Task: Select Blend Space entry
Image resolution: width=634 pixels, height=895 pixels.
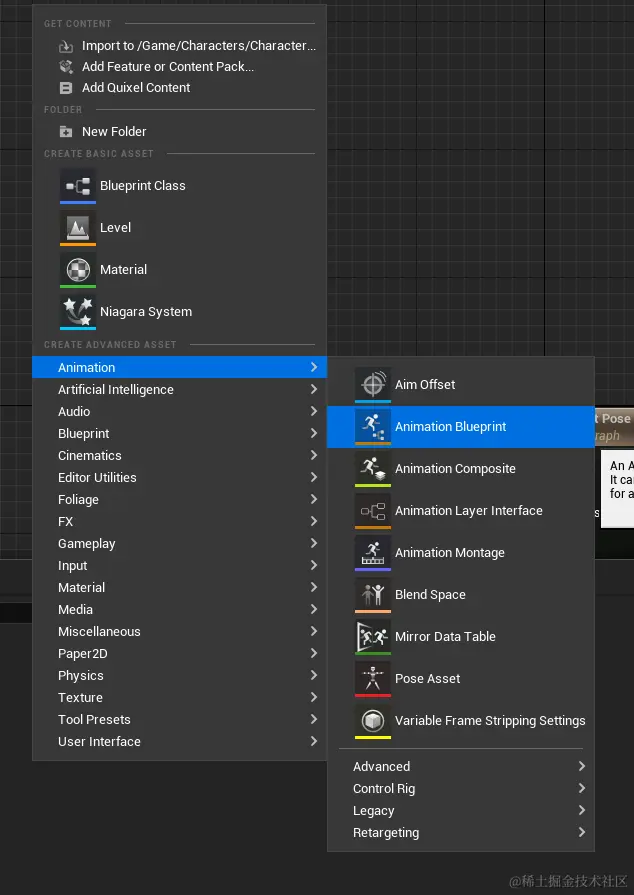Action: [461, 595]
